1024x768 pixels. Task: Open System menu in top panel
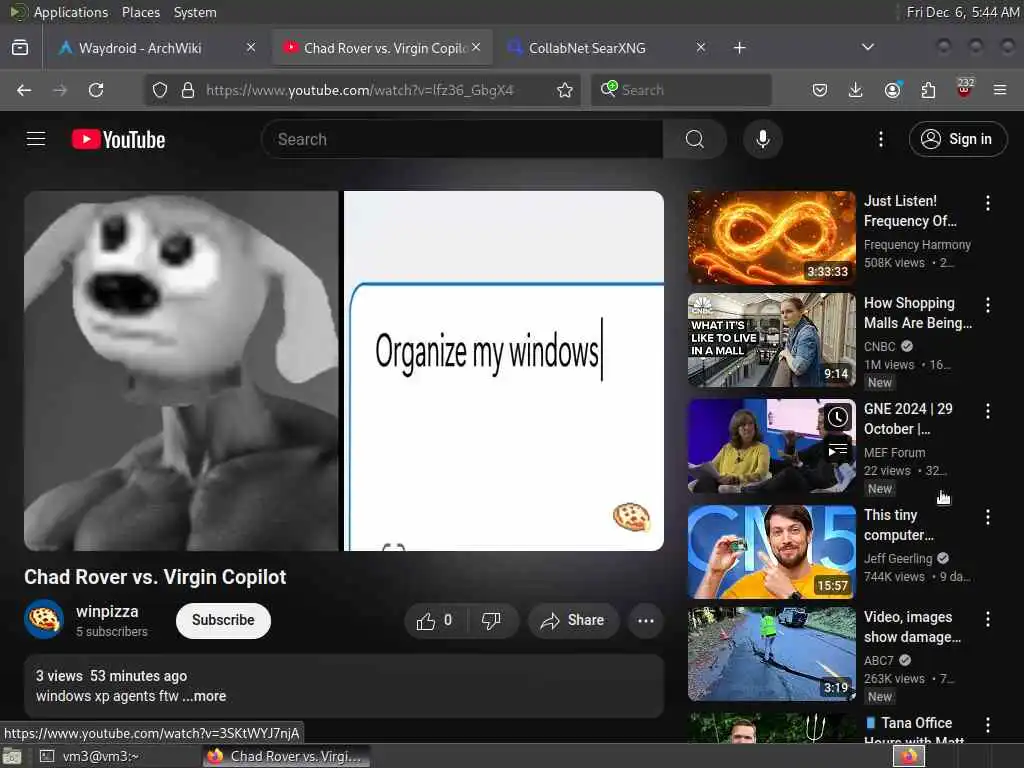click(195, 12)
